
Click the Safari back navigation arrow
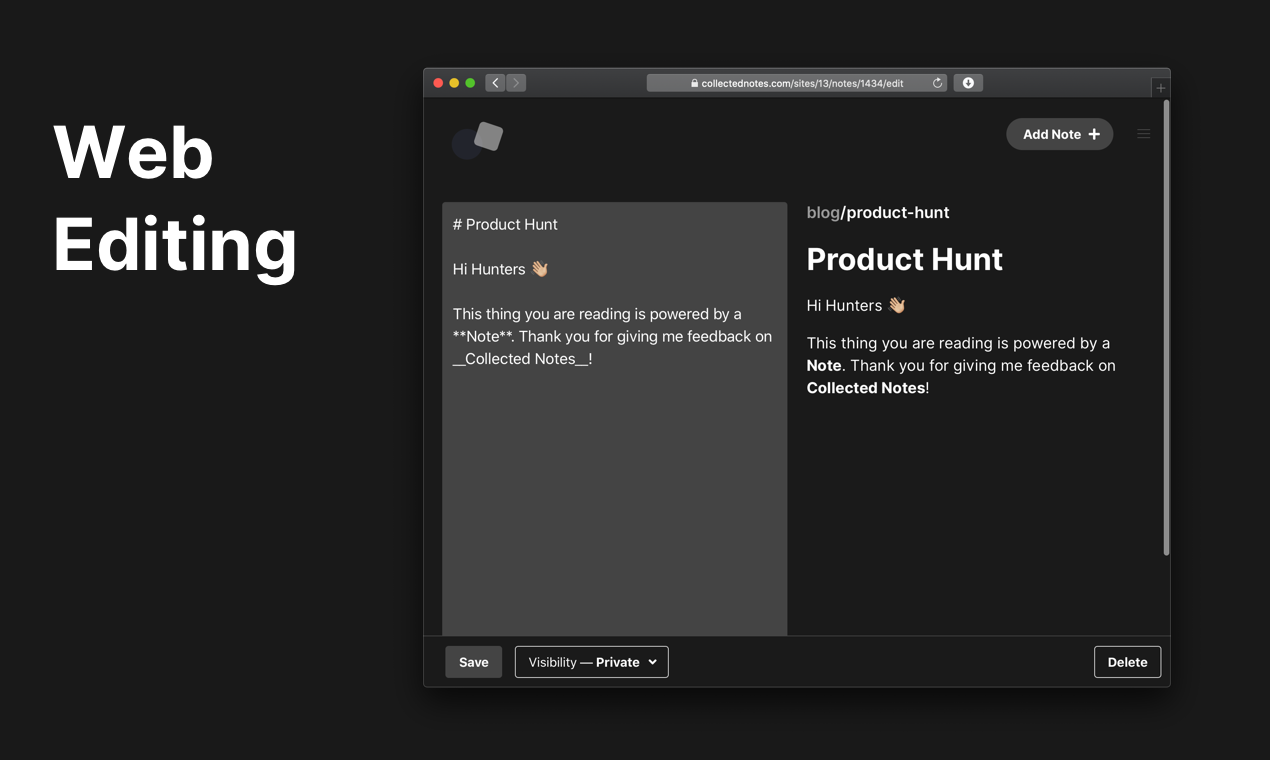[495, 83]
